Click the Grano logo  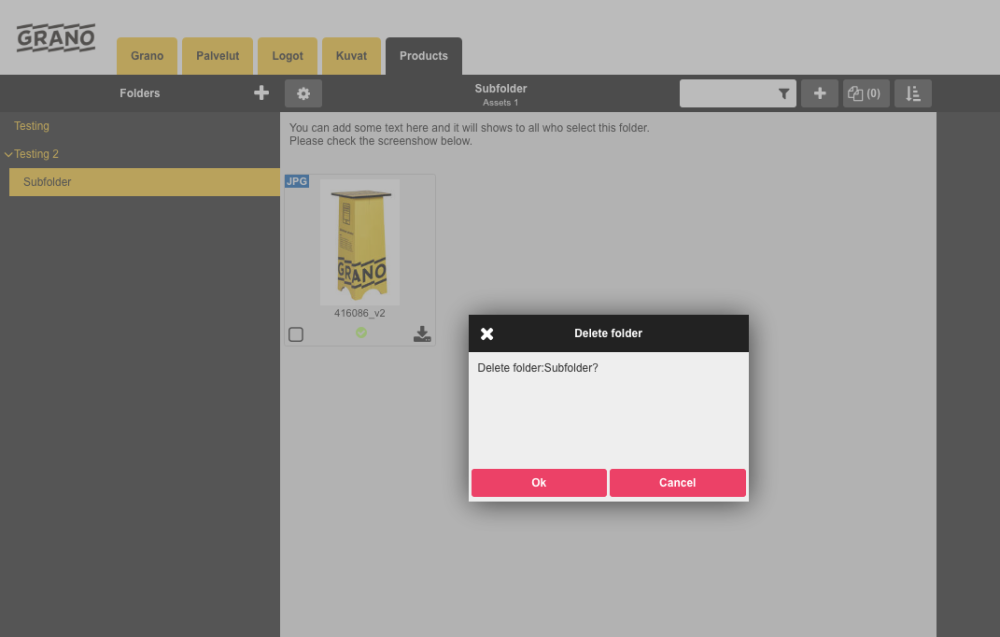[x=56, y=38]
